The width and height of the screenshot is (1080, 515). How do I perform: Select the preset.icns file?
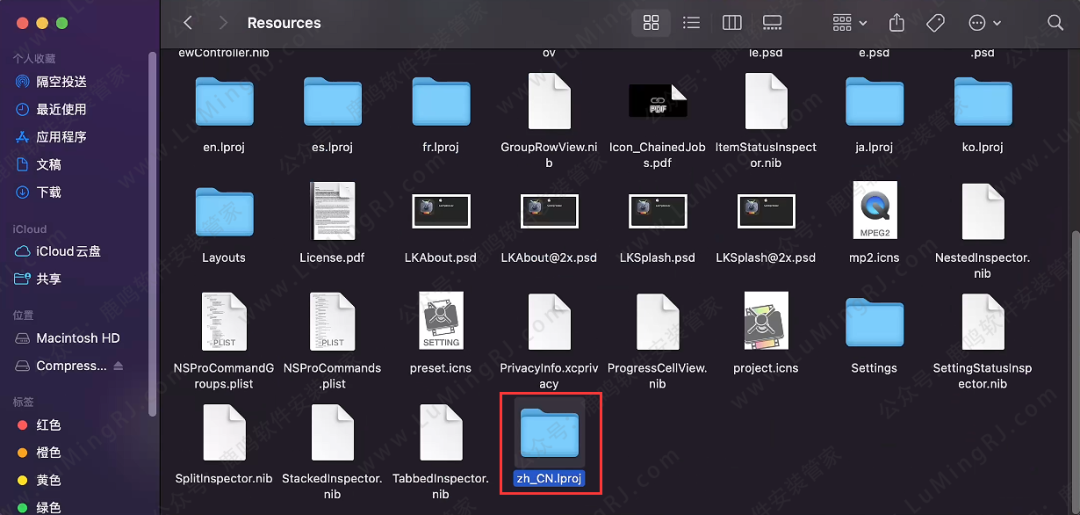[x=441, y=322]
